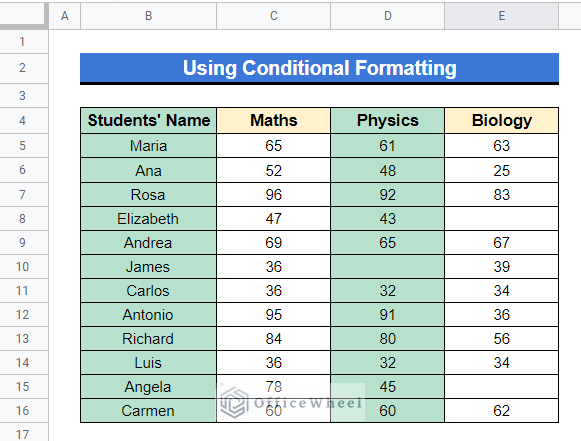This screenshot has height=441, width=581.
Task: Select row 10 header
Action: pyautogui.click(x=24, y=266)
